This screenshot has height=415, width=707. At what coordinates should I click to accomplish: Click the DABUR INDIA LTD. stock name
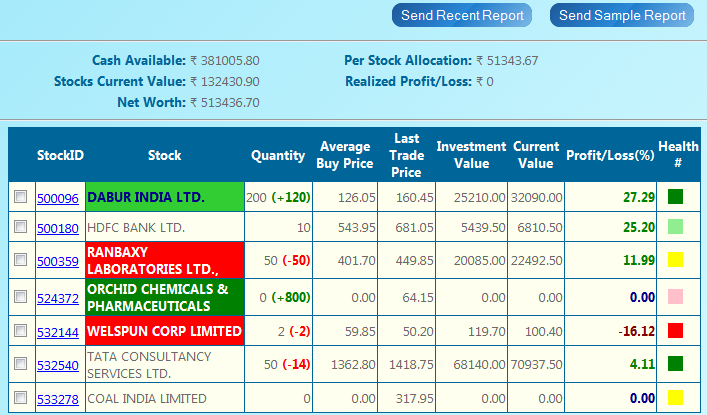coord(146,197)
